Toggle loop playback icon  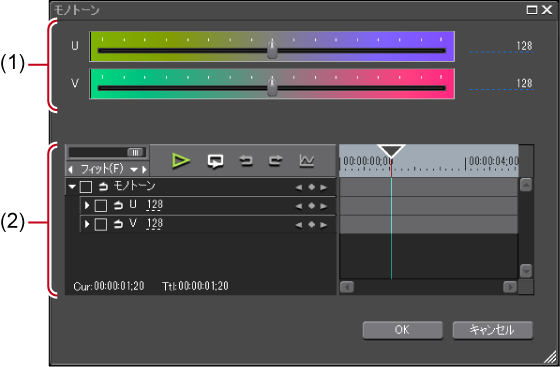[x=215, y=161]
